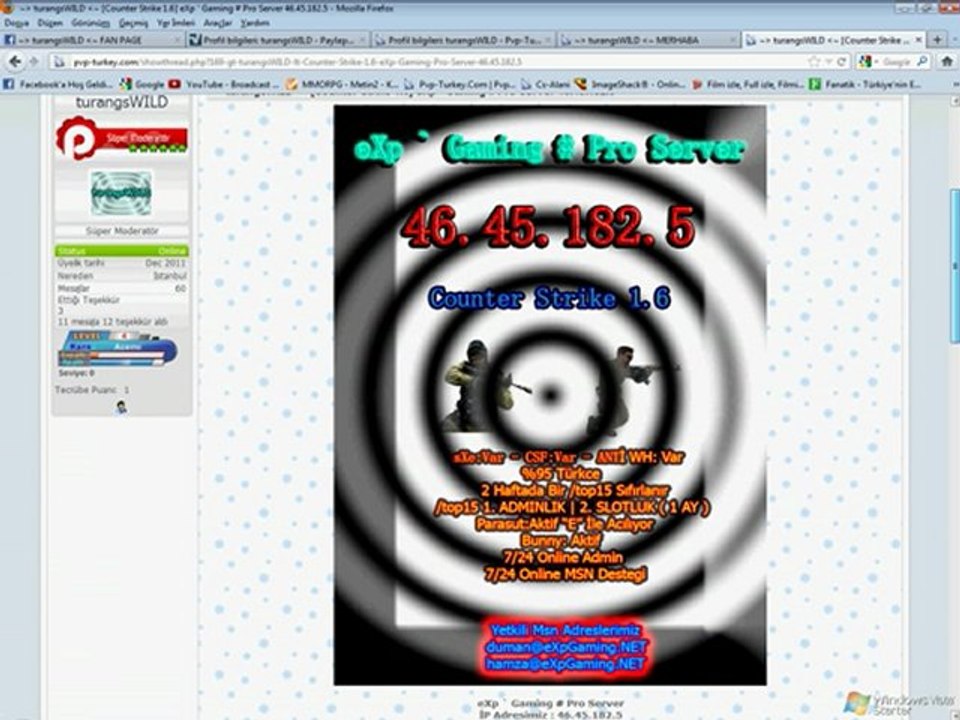Open the browser home page icon
The height and width of the screenshot is (720, 960).
tap(947, 61)
